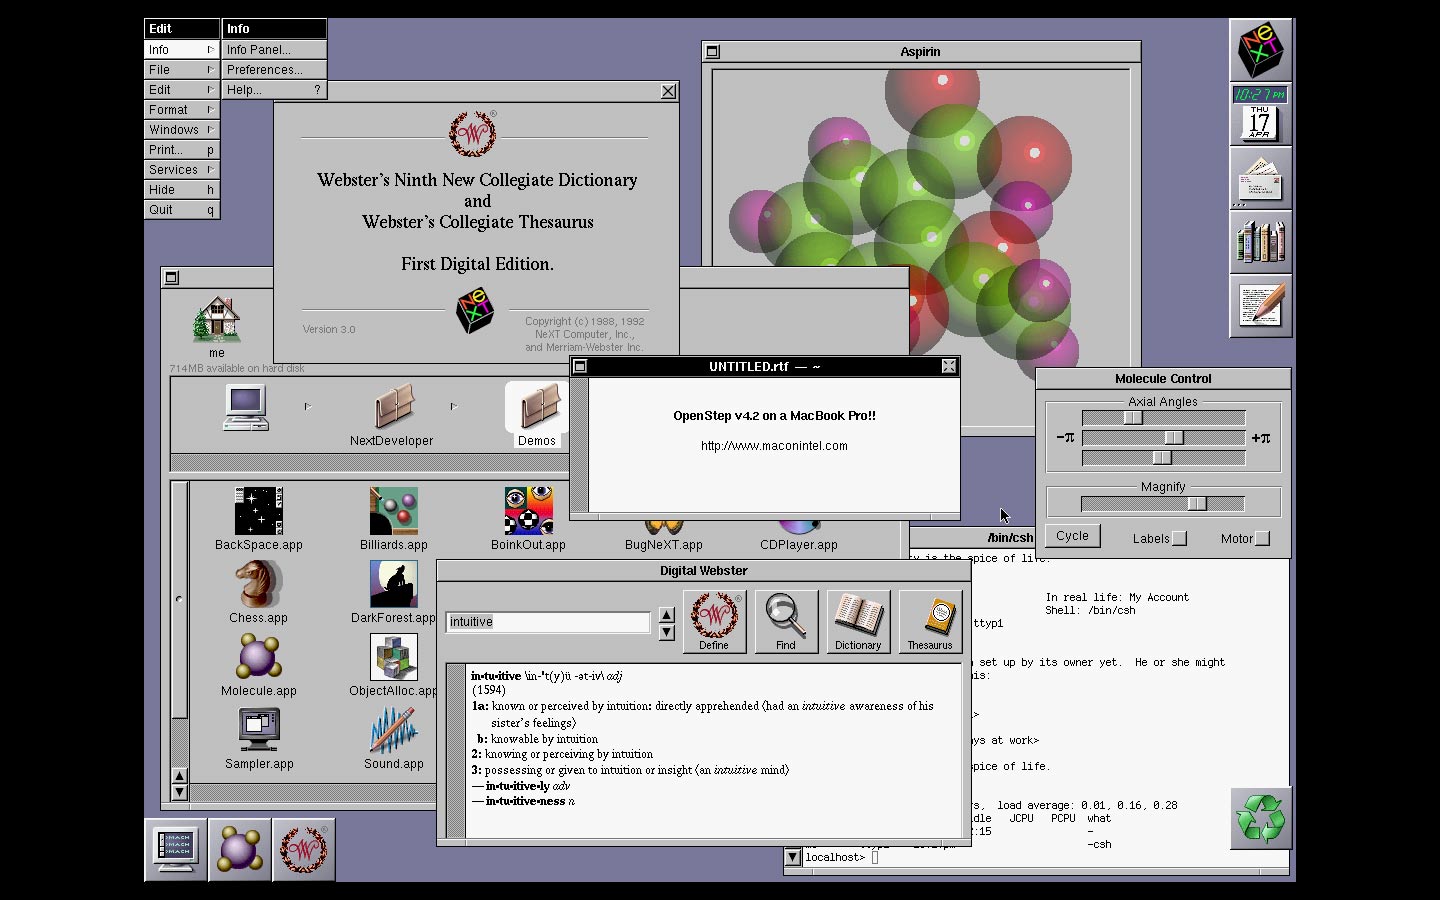Open Info Panel... menu item
Screen dimensions: 1440x900
[274, 49]
